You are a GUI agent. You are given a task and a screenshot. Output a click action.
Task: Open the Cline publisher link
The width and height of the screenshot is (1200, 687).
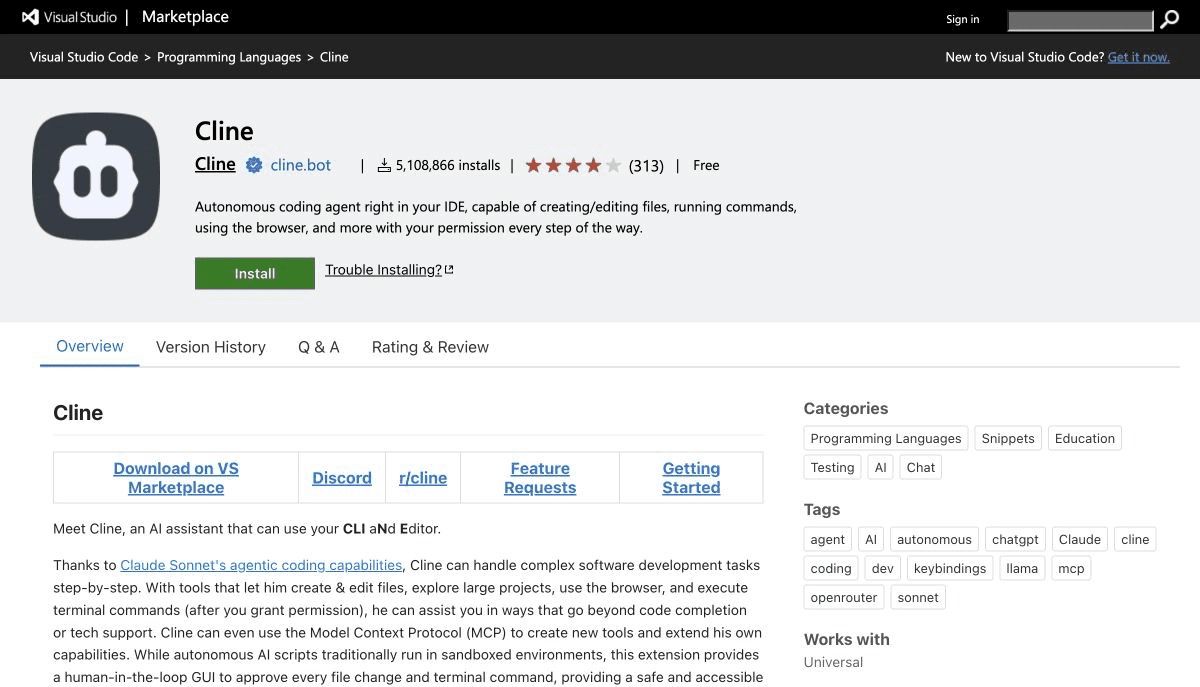click(x=215, y=164)
